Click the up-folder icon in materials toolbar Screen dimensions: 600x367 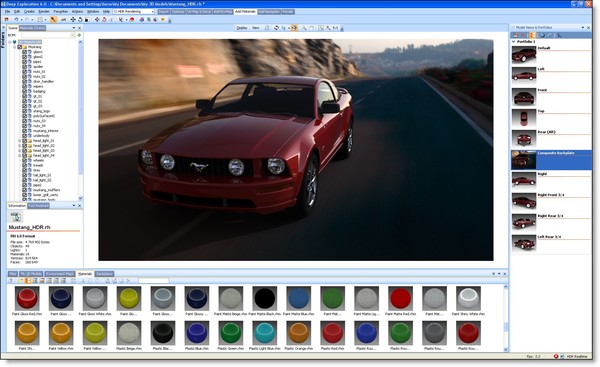pos(11,281)
